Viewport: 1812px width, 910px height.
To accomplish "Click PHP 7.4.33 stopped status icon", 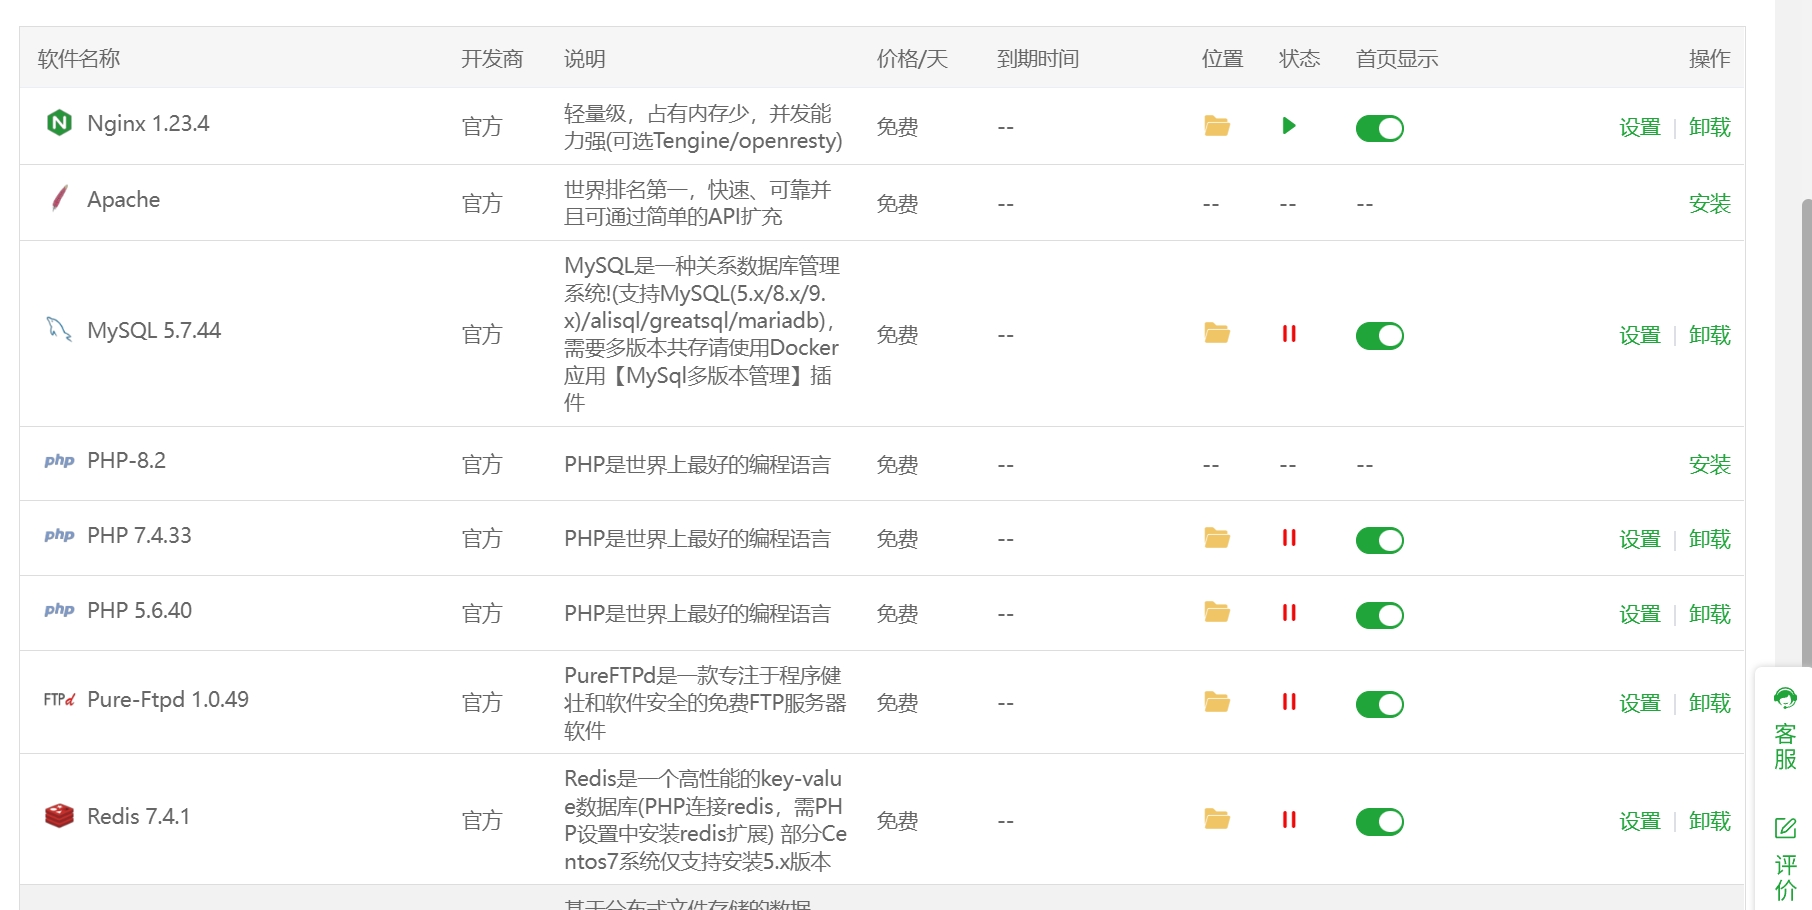I will coord(1289,538).
